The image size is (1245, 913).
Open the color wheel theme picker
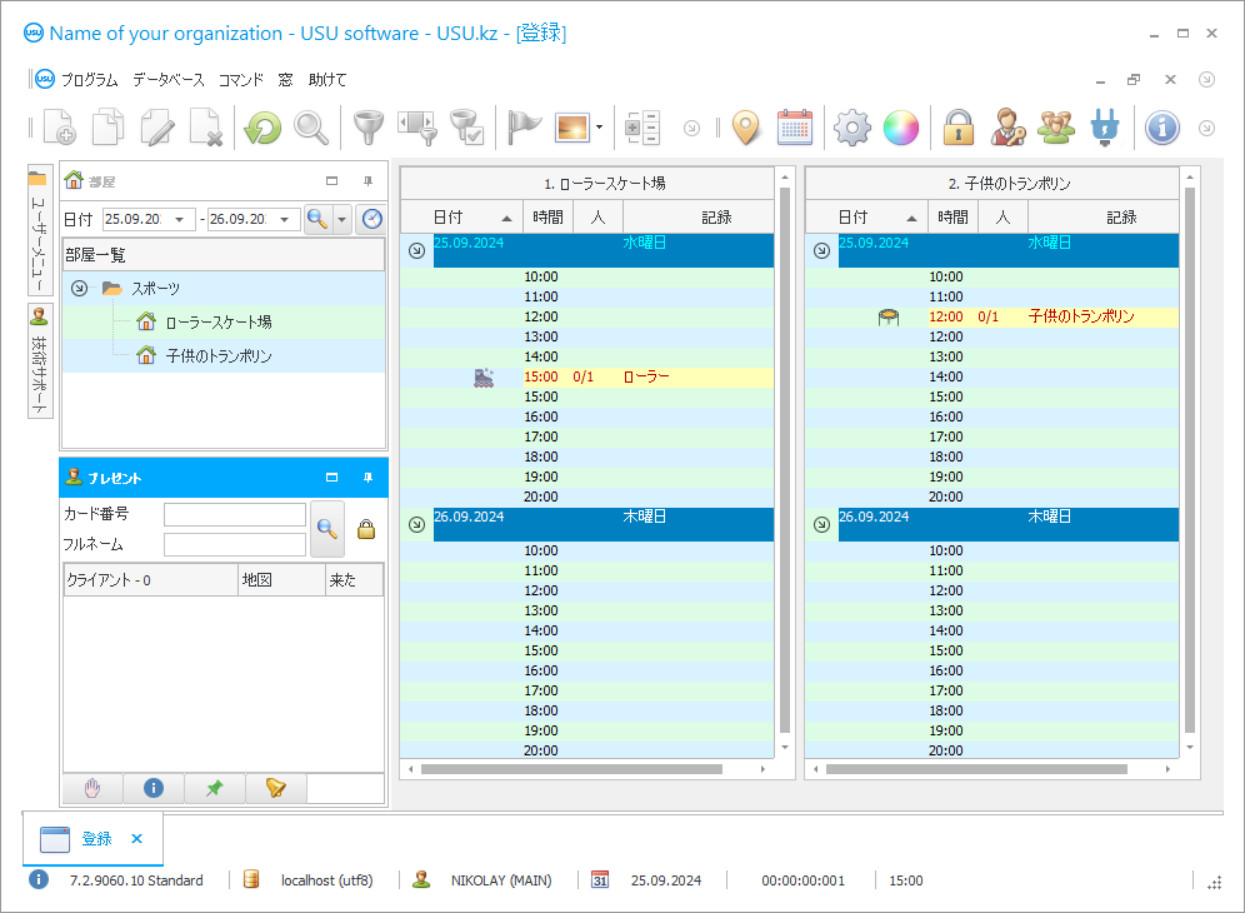(x=901, y=128)
